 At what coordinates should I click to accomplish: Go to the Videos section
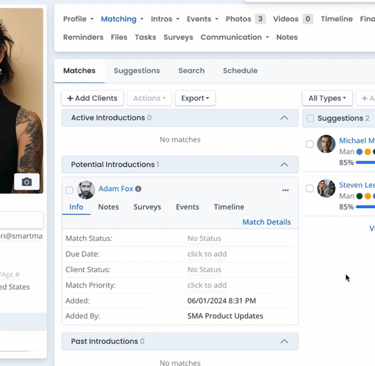(293, 19)
